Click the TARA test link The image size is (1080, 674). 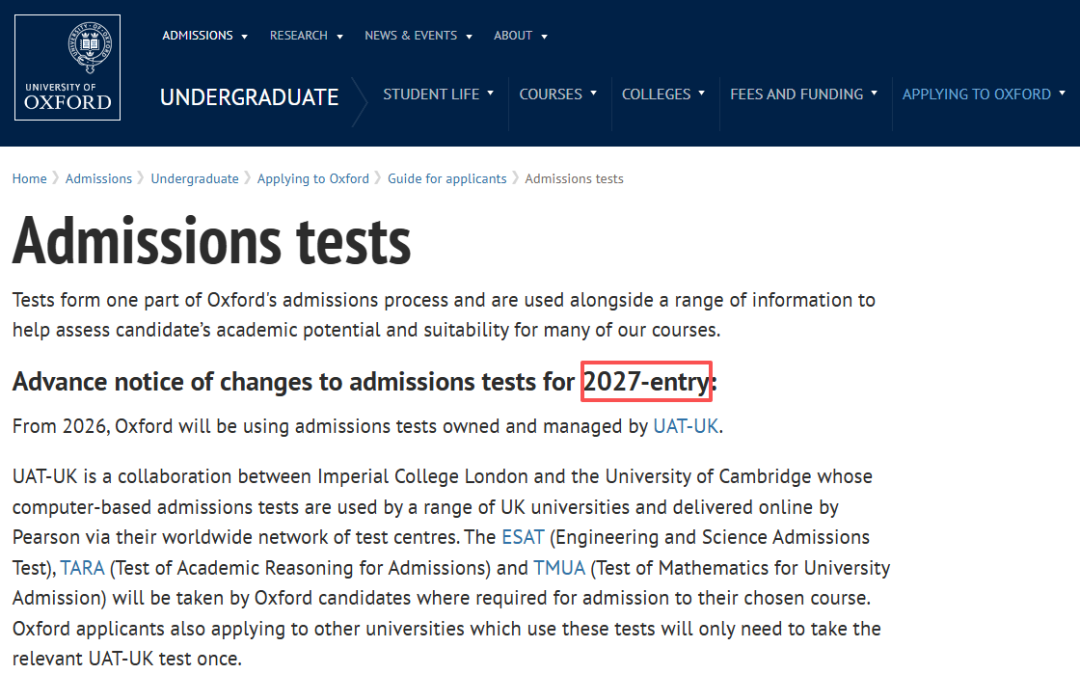(x=82, y=568)
